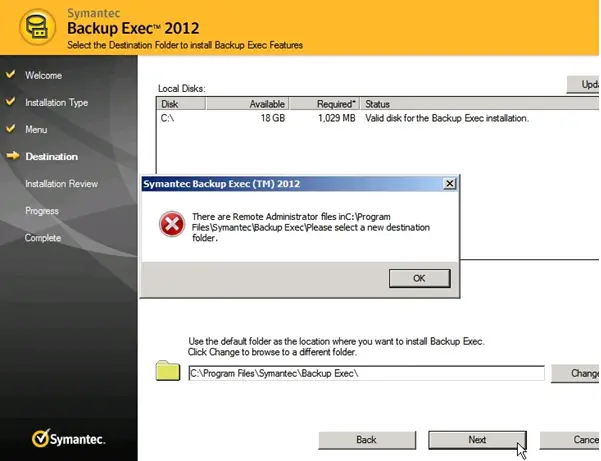Click the 'Backup Exec 2012' header title
The image size is (601, 461).
pos(133,28)
